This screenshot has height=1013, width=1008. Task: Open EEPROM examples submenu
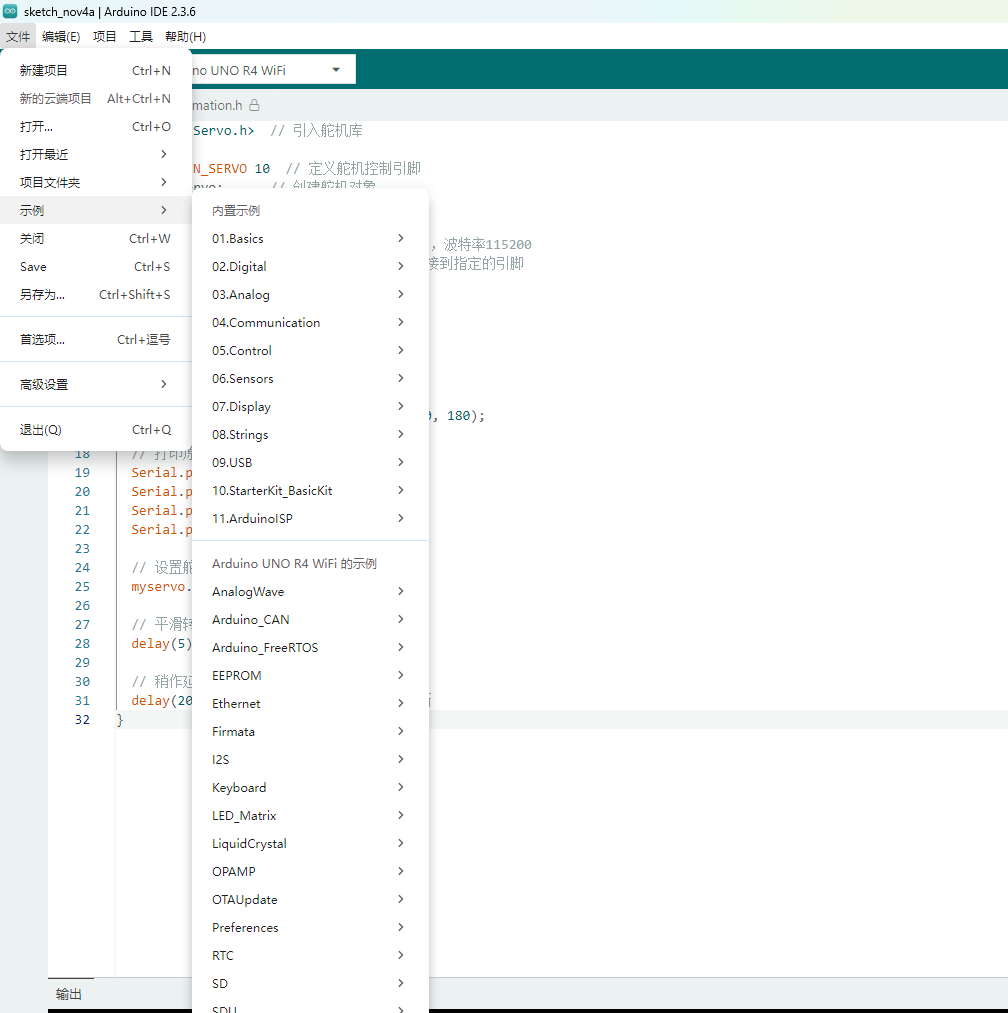(x=310, y=676)
